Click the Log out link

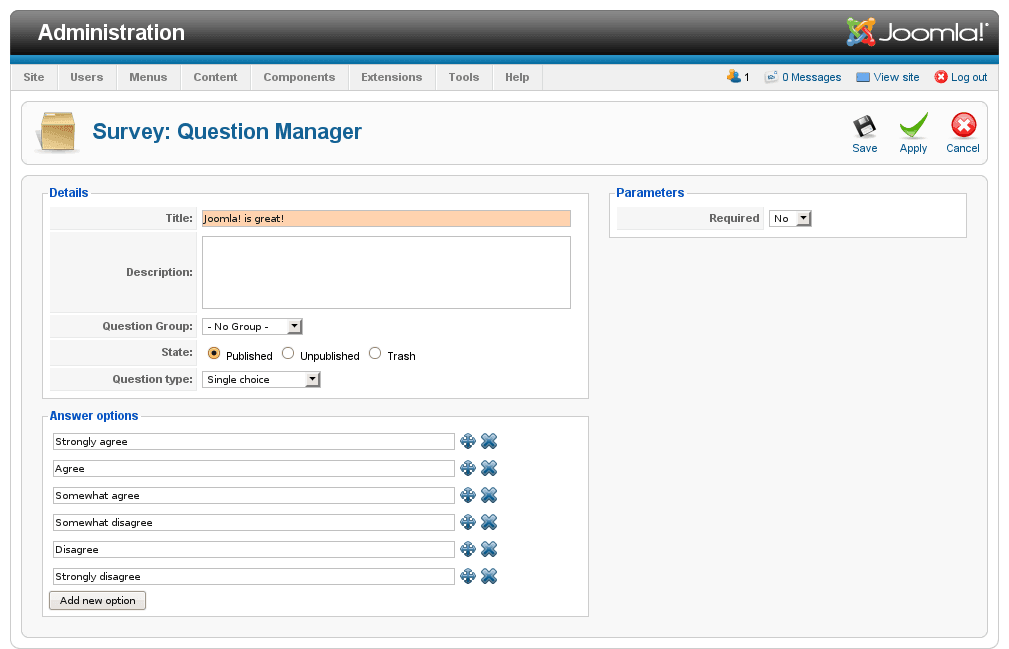tap(961, 77)
